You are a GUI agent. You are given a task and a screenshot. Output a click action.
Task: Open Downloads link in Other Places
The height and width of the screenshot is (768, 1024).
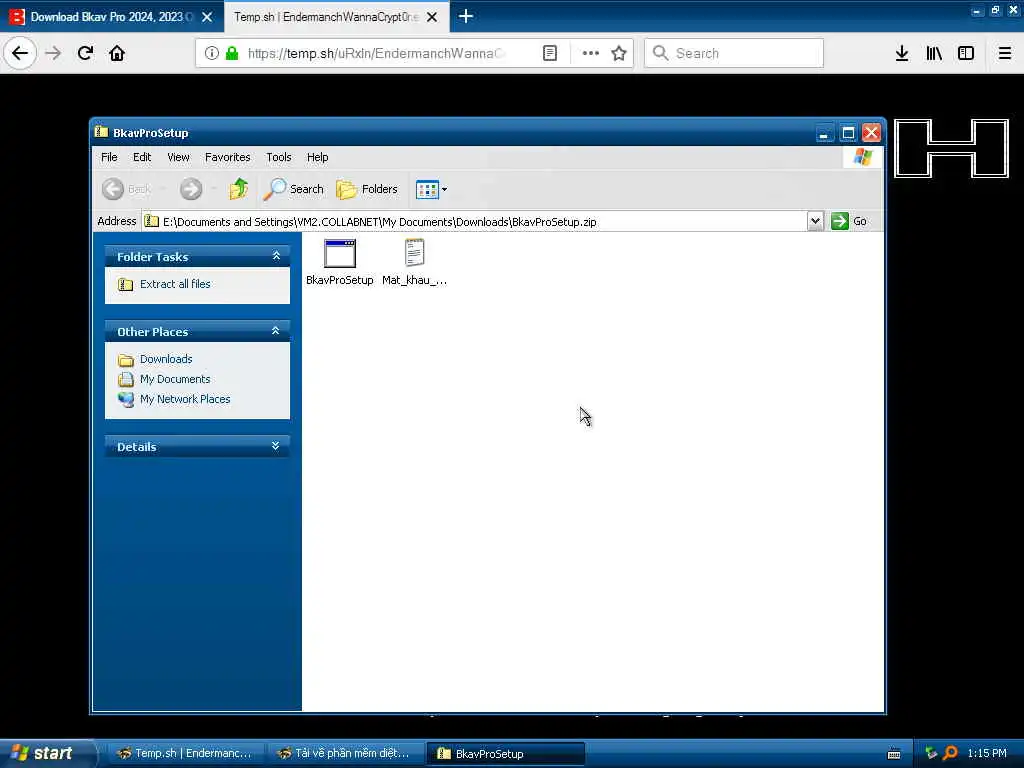166,359
